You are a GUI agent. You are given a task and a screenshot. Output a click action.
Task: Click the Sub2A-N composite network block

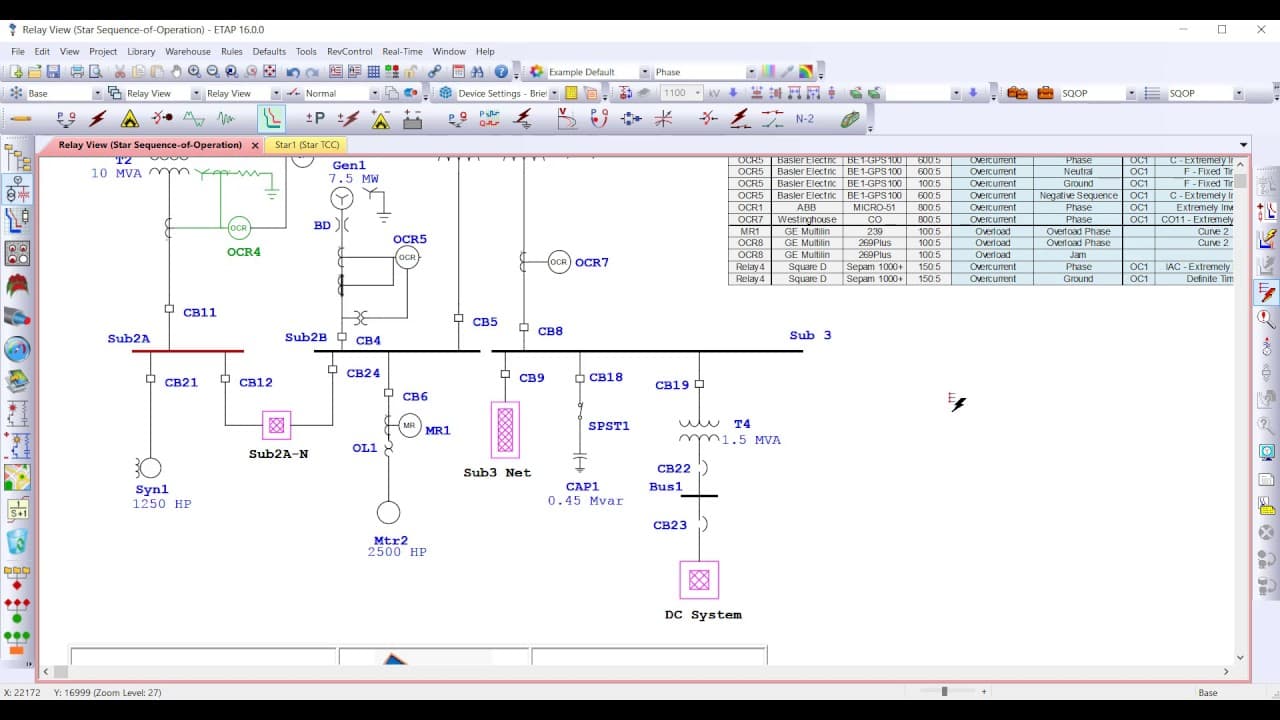pyautogui.click(x=277, y=425)
